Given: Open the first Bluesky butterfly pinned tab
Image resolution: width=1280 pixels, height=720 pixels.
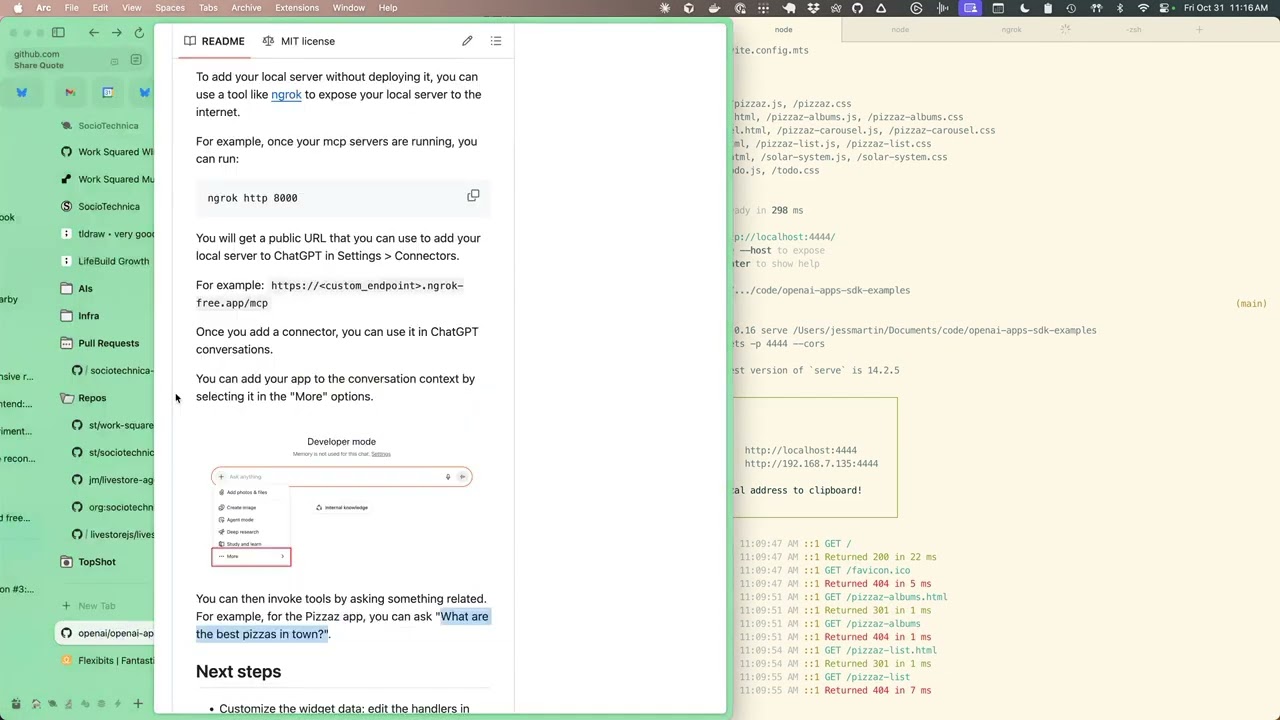Looking at the screenshot, I should click(22, 92).
